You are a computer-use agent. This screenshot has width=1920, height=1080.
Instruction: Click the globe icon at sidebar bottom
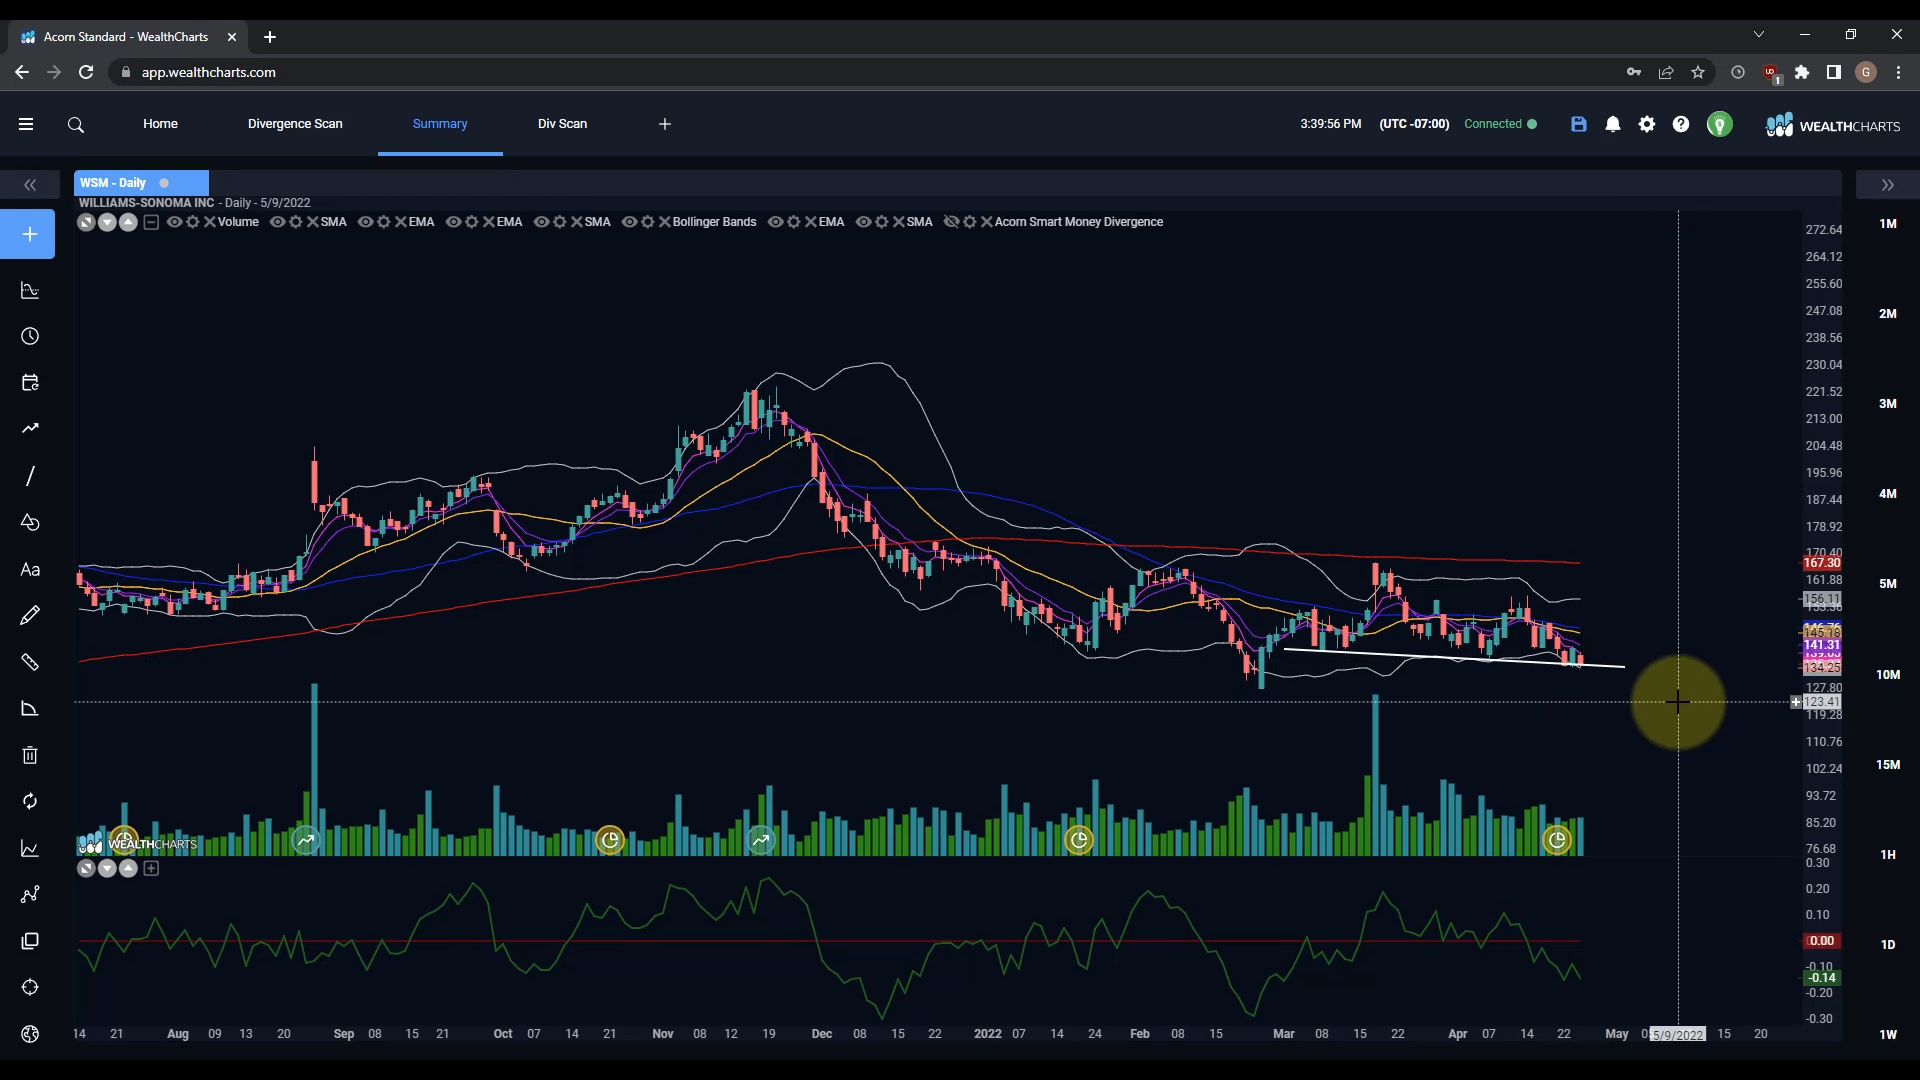coord(30,1034)
